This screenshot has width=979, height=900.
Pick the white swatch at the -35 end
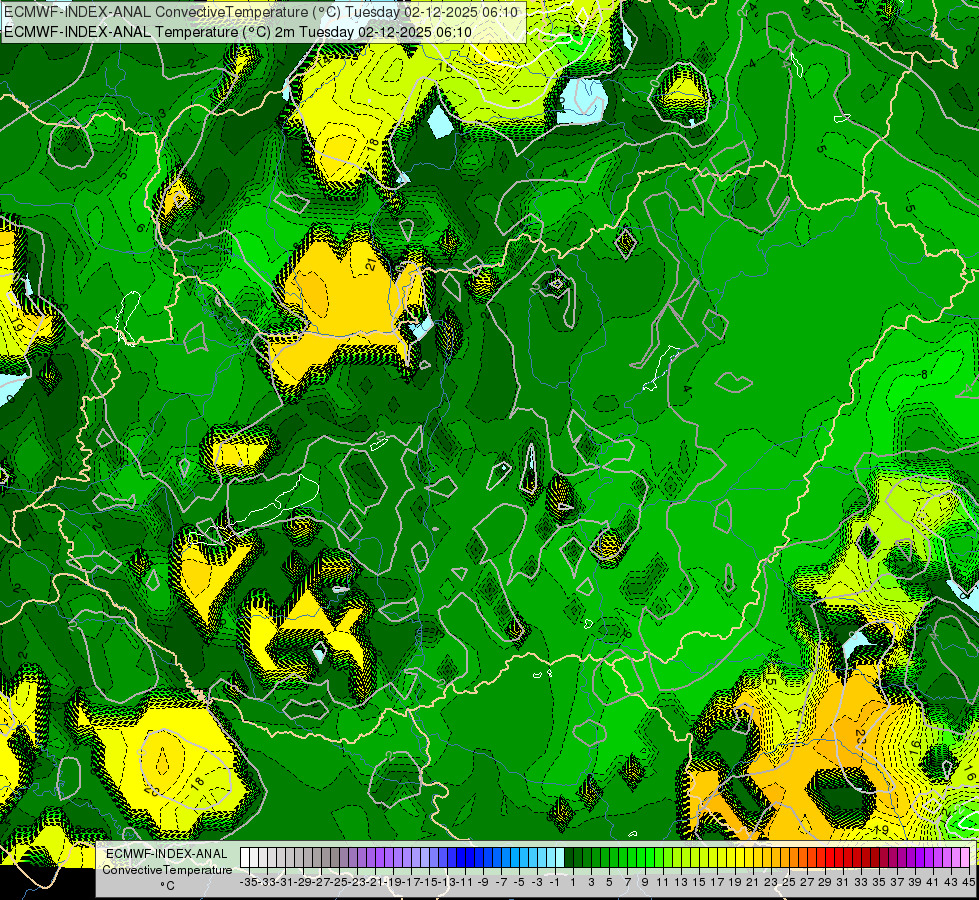(x=245, y=857)
